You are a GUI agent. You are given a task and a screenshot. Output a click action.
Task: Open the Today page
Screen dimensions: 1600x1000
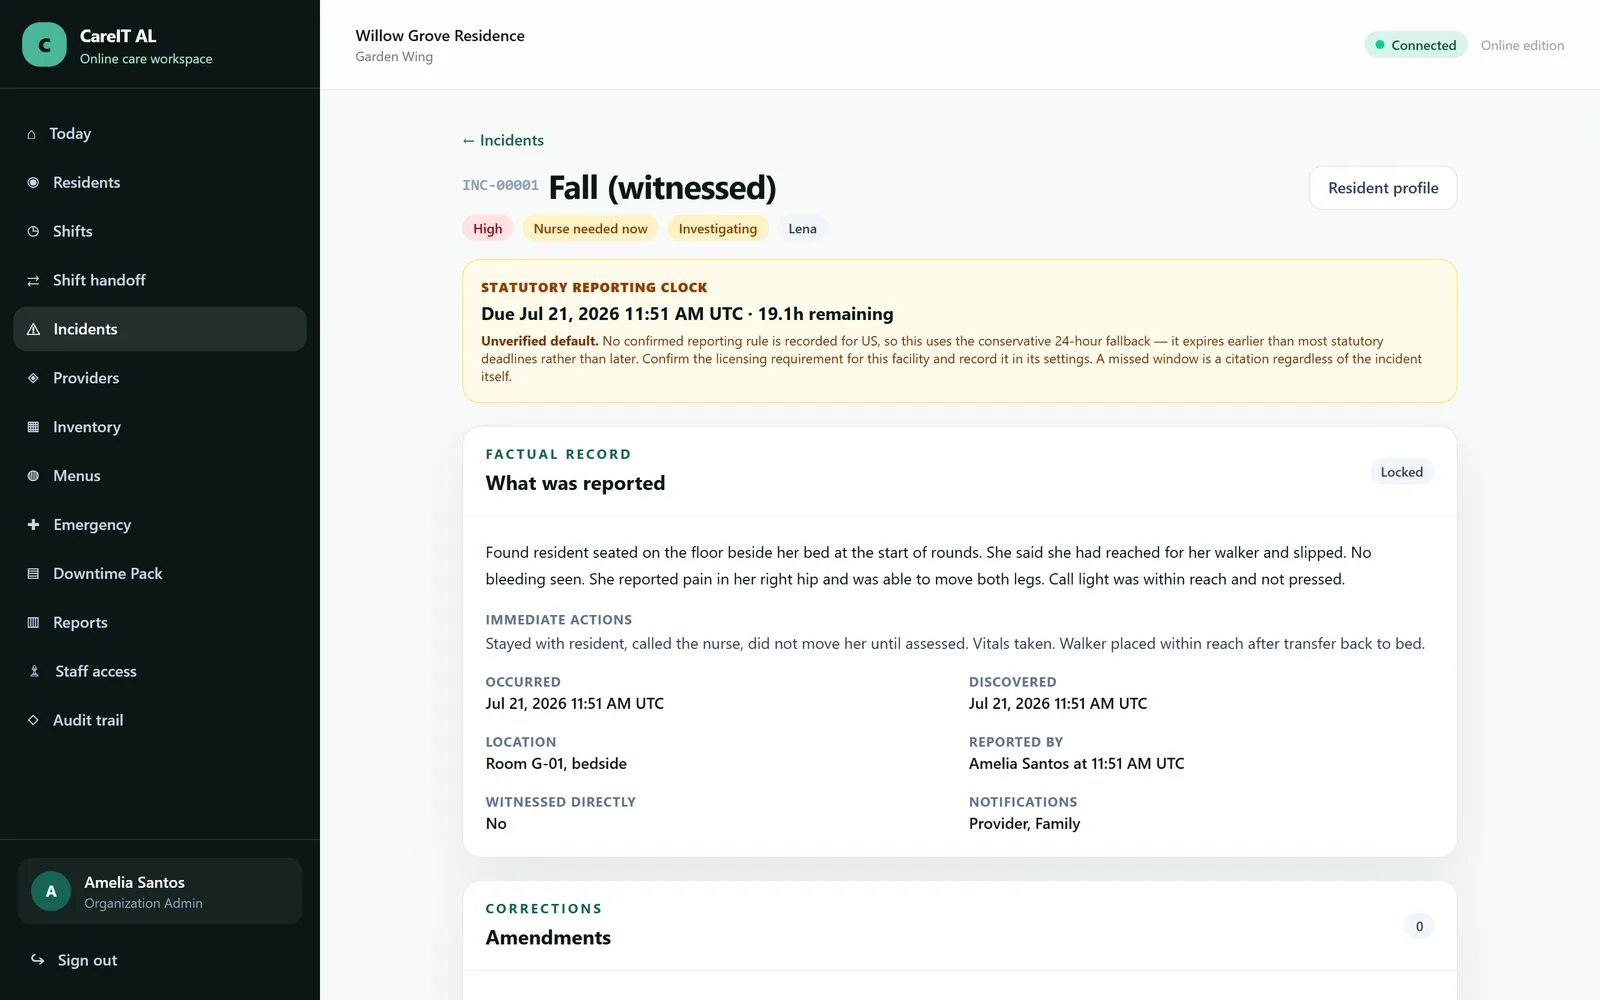coord(160,134)
